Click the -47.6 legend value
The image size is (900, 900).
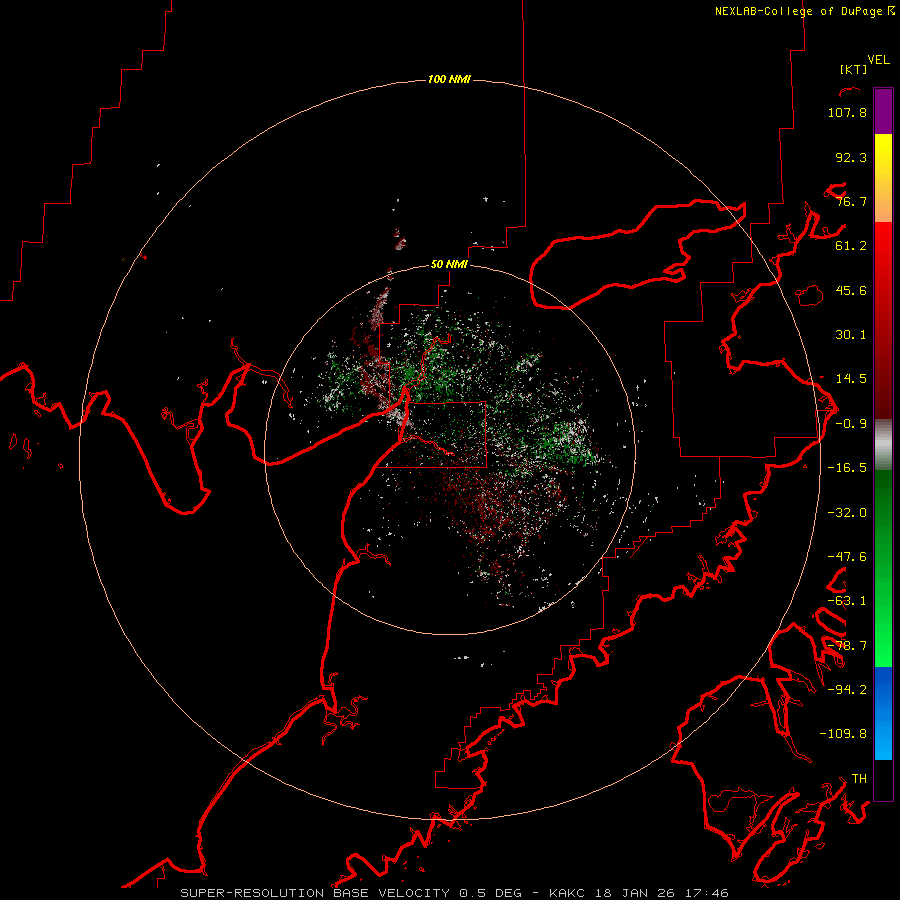coord(847,557)
